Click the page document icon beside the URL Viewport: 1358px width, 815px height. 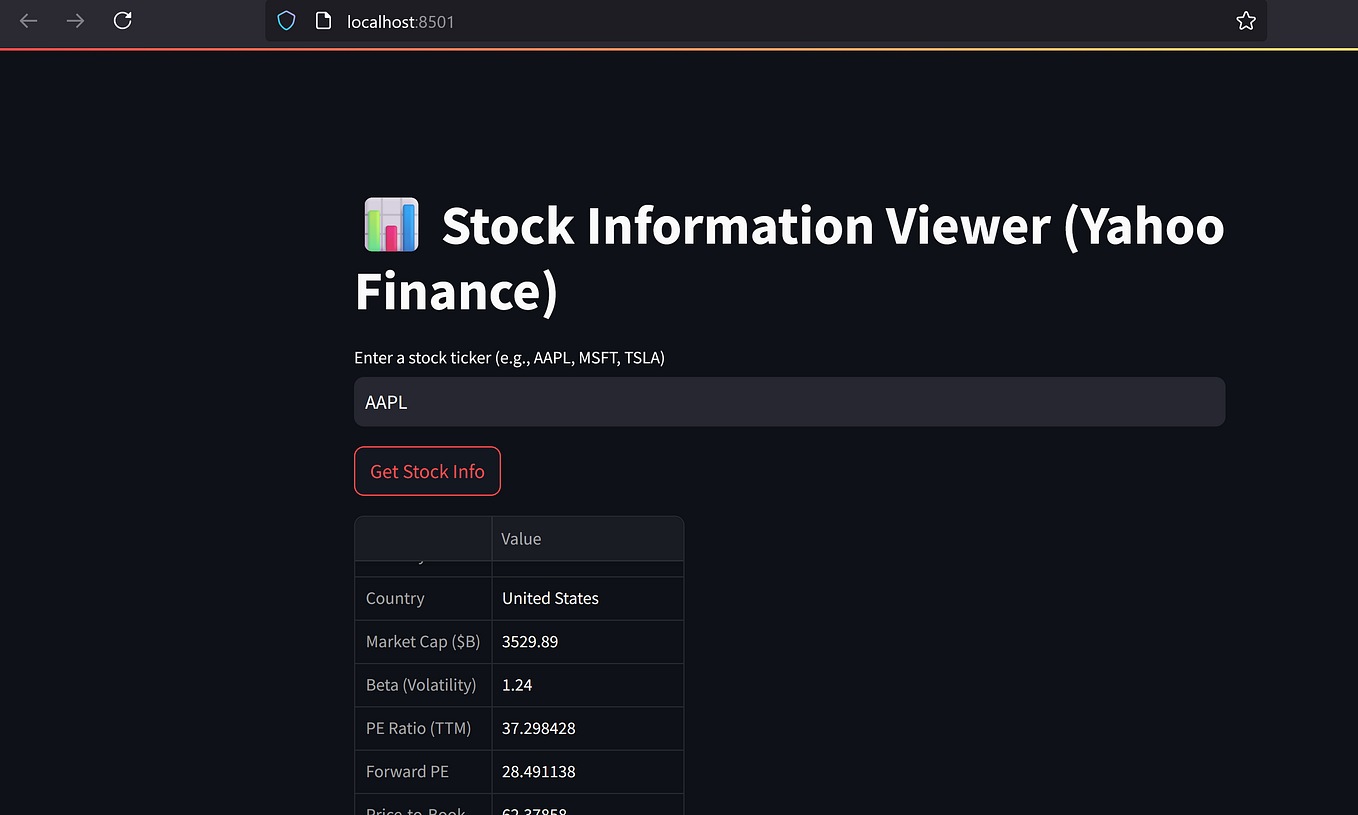pyautogui.click(x=322, y=20)
